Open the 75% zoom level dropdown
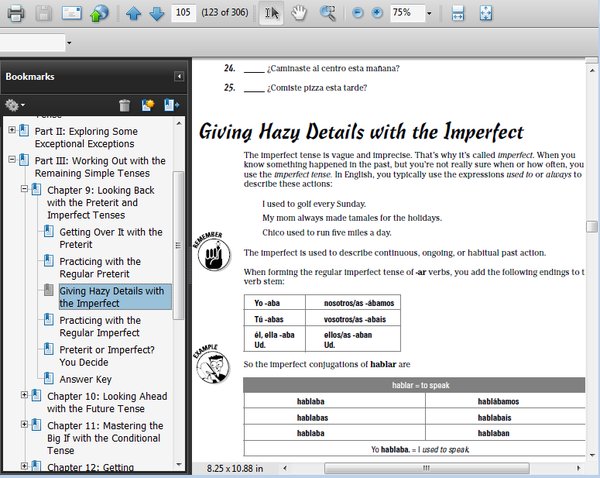This screenshot has height=478, width=600. 429,13
